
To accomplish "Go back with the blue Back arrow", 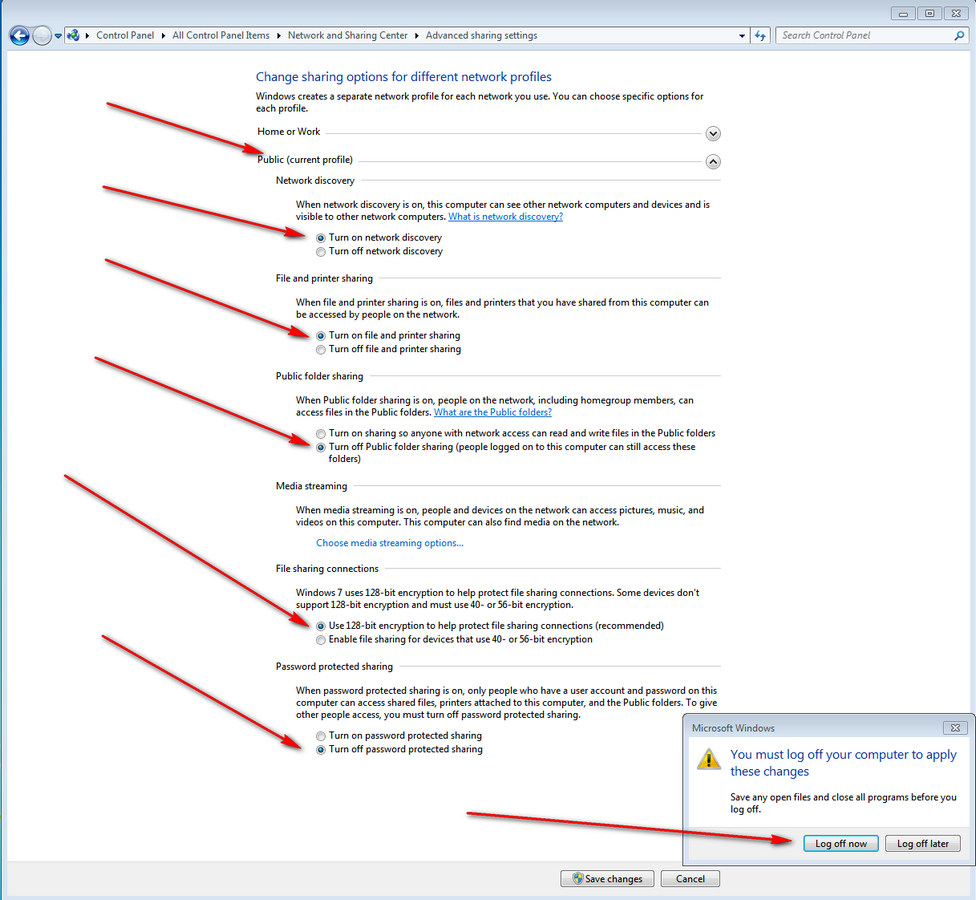I will click(x=19, y=36).
